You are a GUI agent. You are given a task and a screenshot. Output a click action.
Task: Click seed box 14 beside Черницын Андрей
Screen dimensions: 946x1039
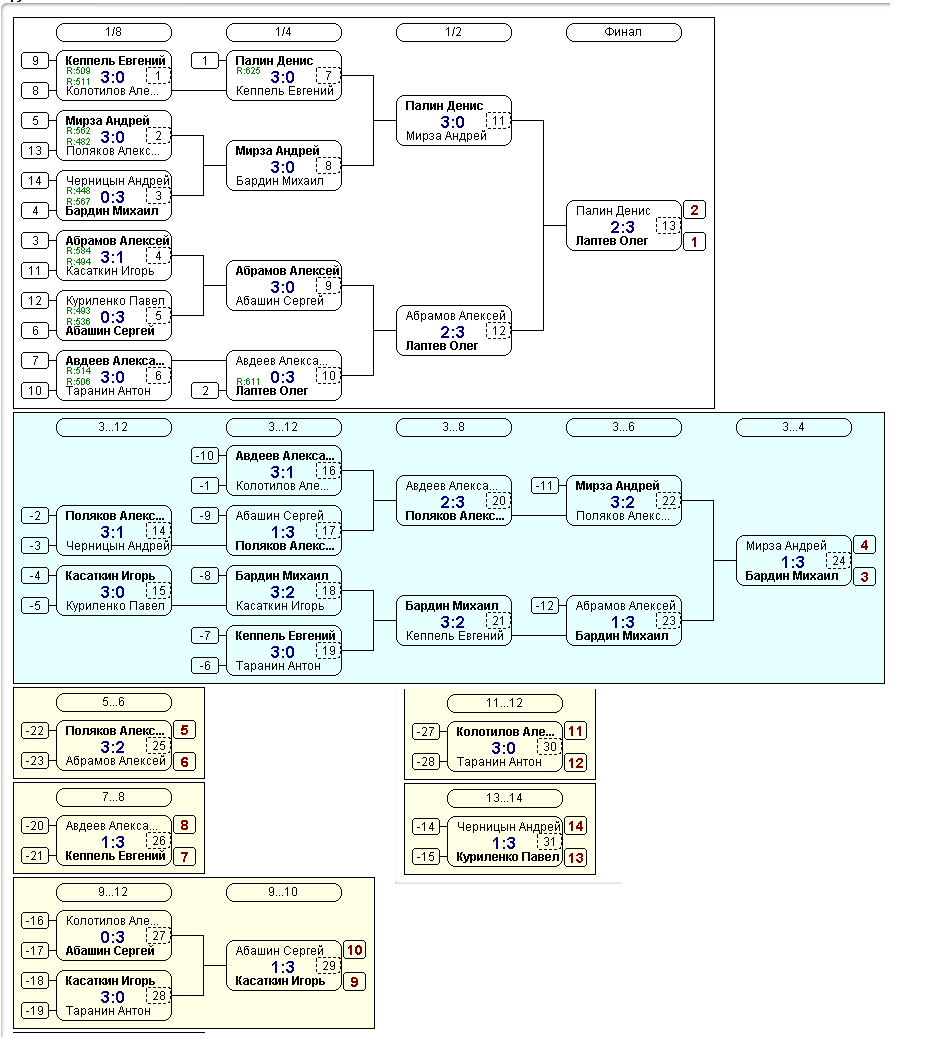point(35,180)
